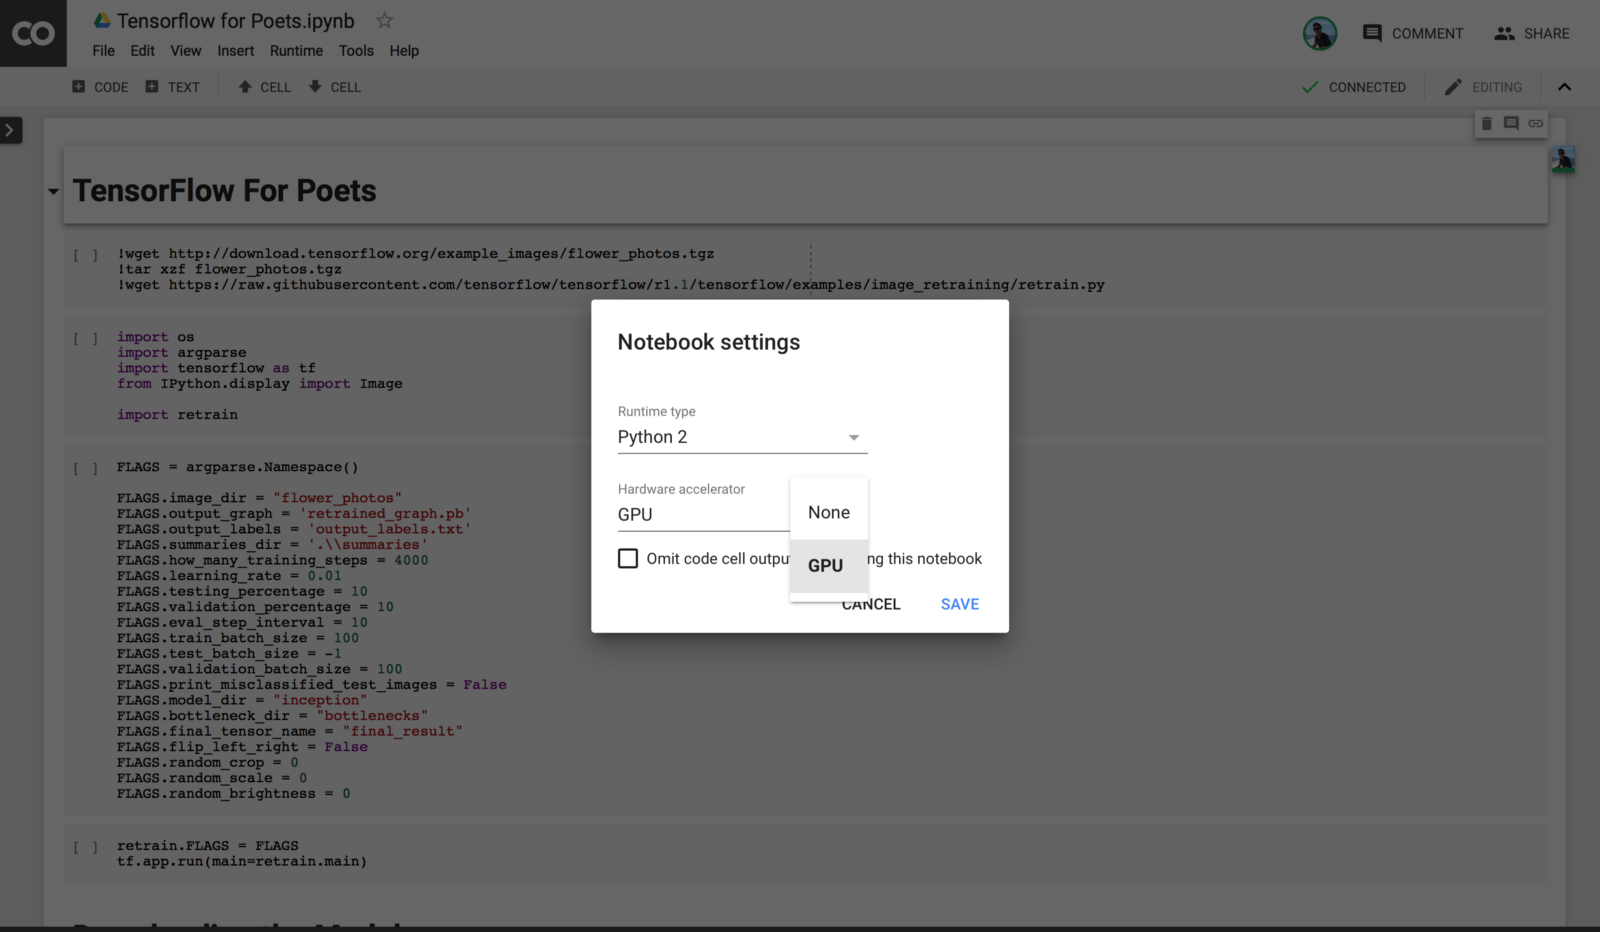Image resolution: width=1600 pixels, height=932 pixels.
Task: Save the notebook settings
Action: click(959, 604)
